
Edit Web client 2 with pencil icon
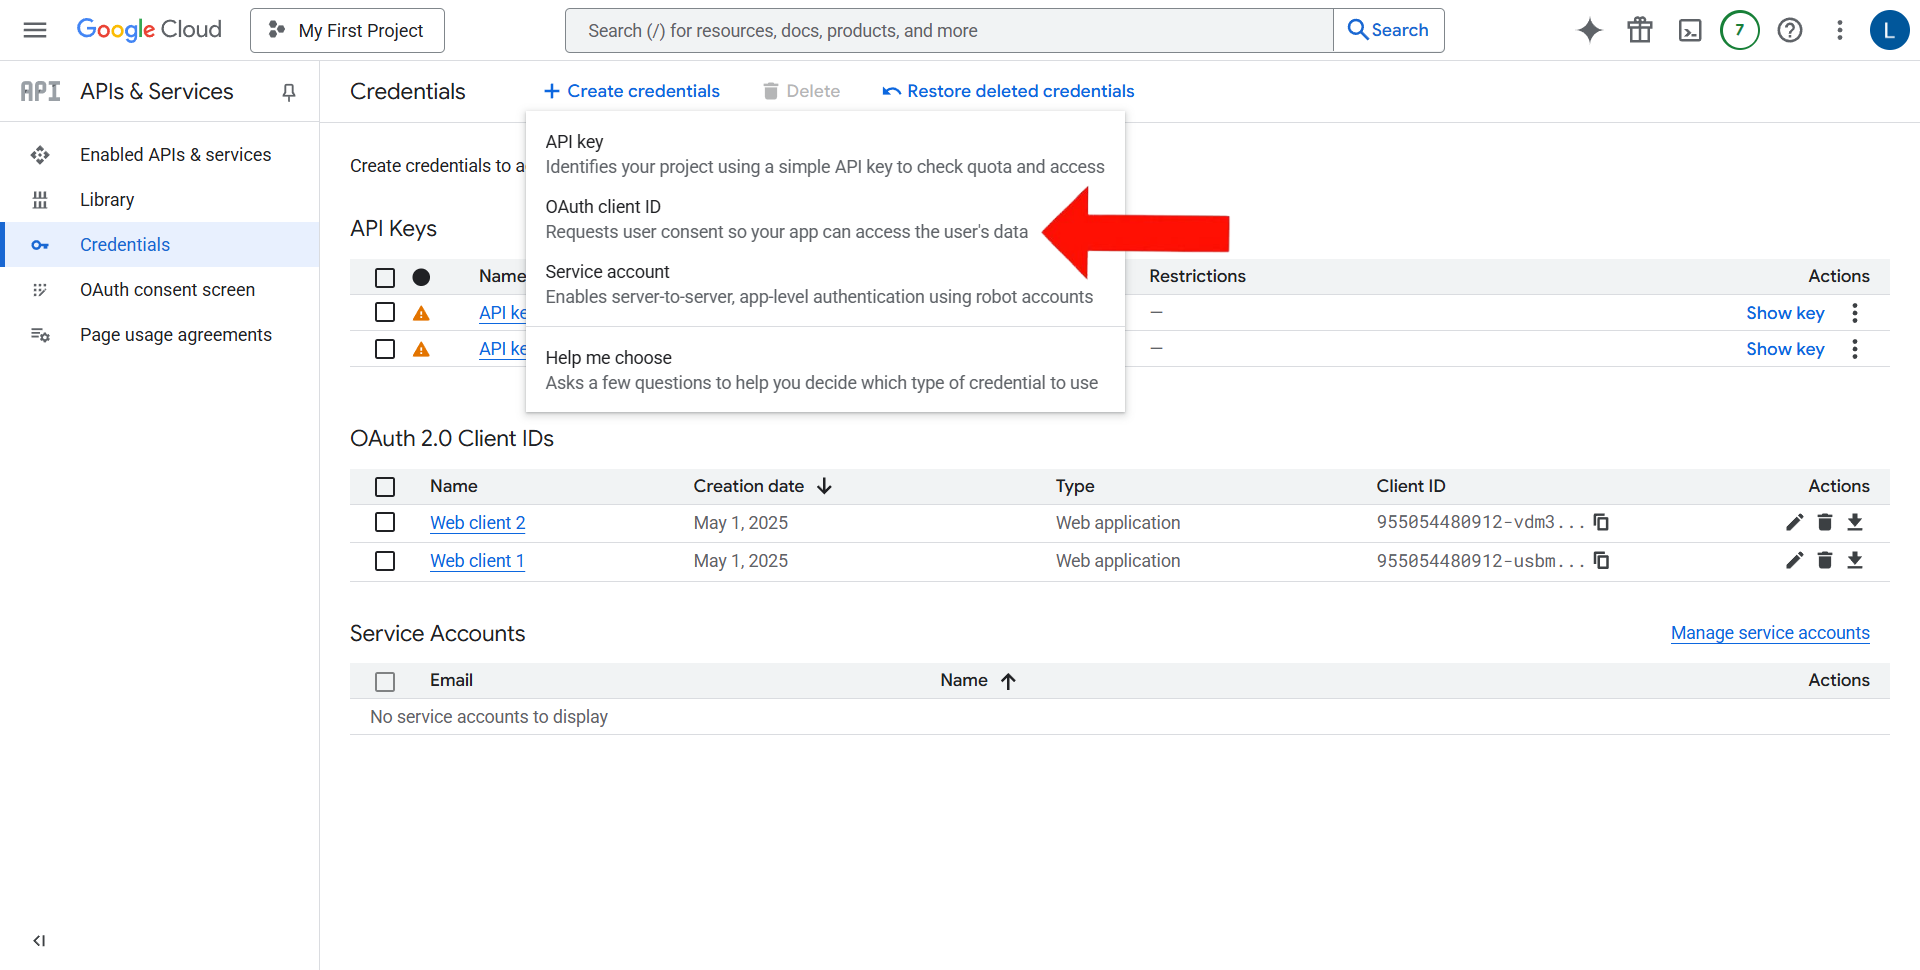pos(1795,522)
